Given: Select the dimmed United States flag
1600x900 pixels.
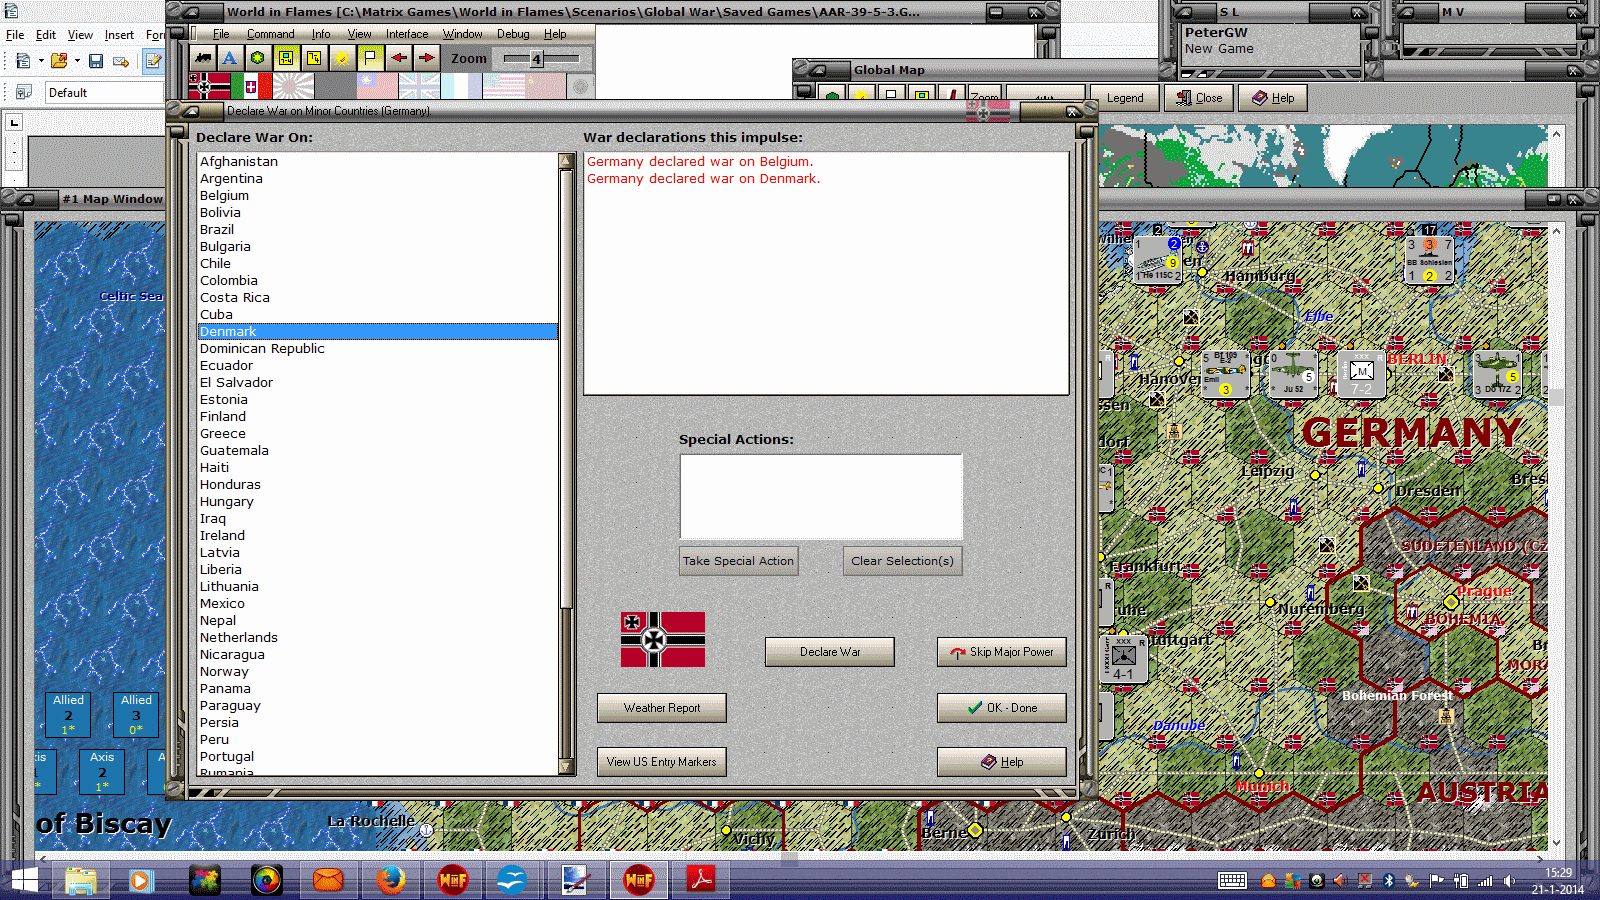Looking at the screenshot, I should (504, 86).
